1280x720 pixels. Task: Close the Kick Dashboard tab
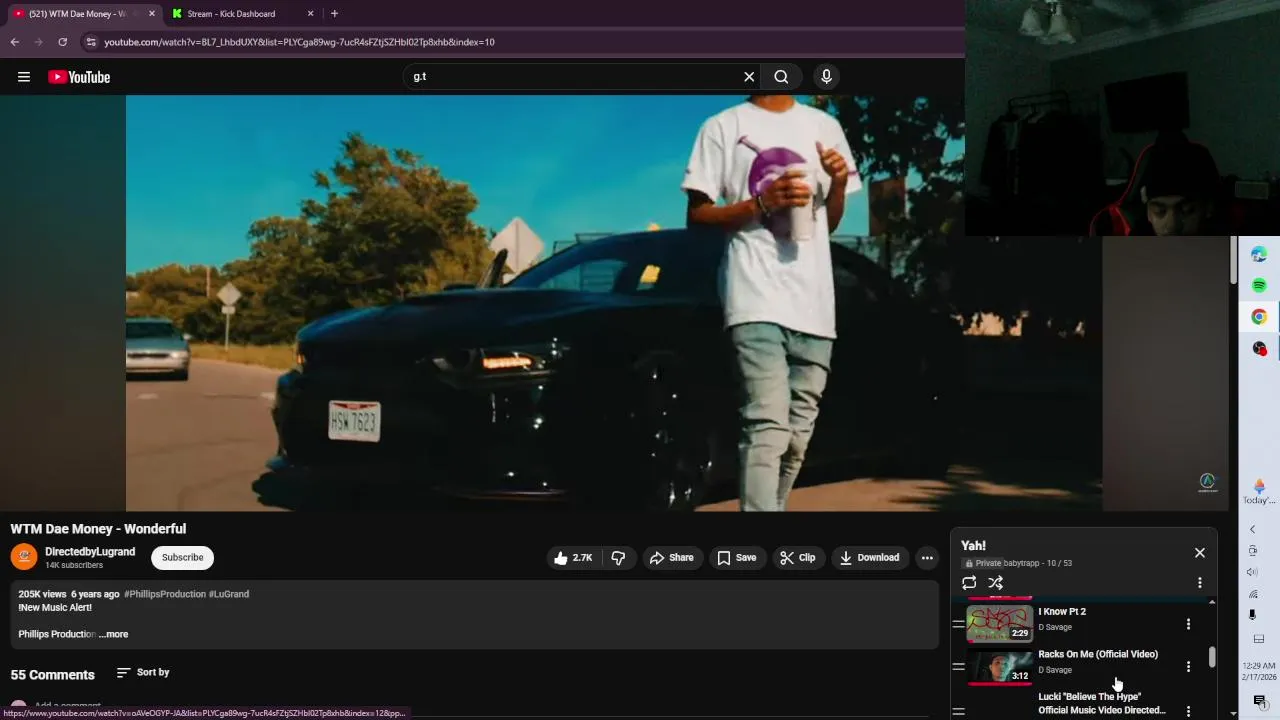310,14
